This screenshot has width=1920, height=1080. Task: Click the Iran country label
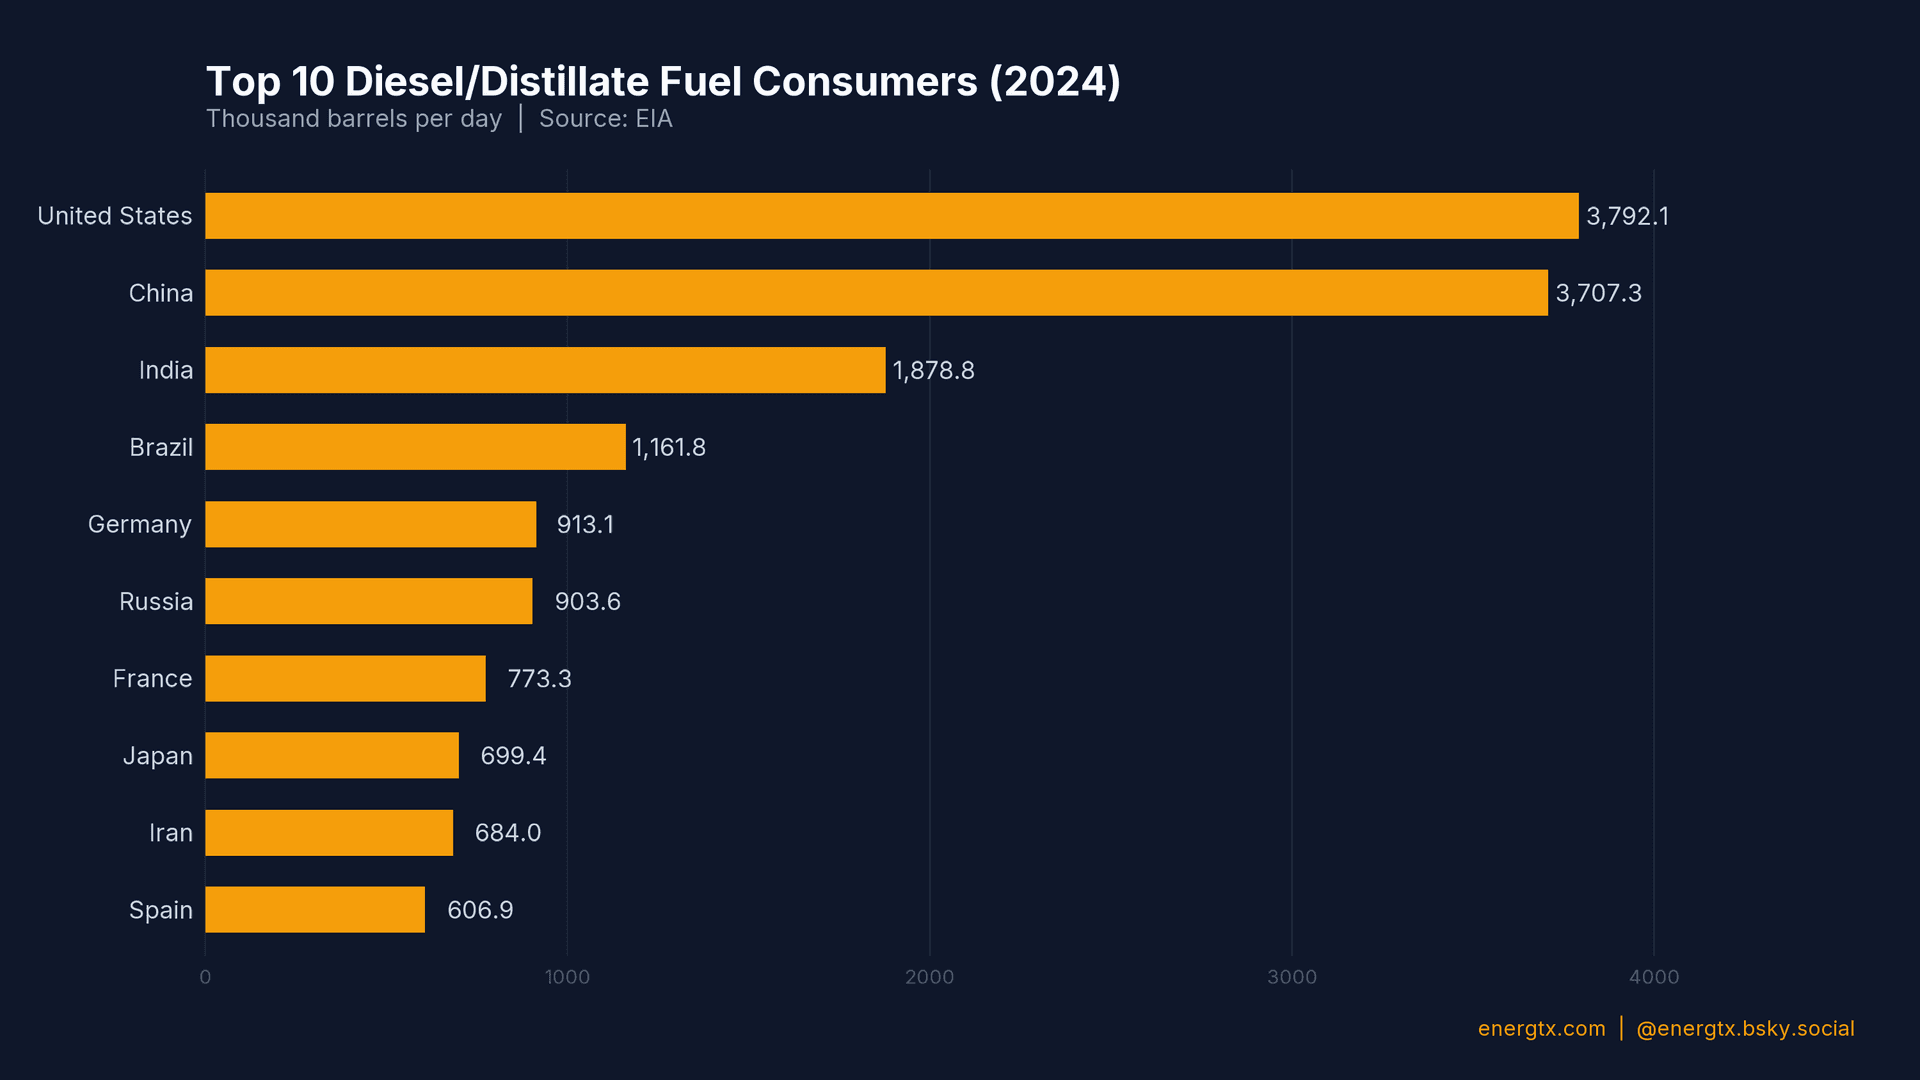point(172,832)
